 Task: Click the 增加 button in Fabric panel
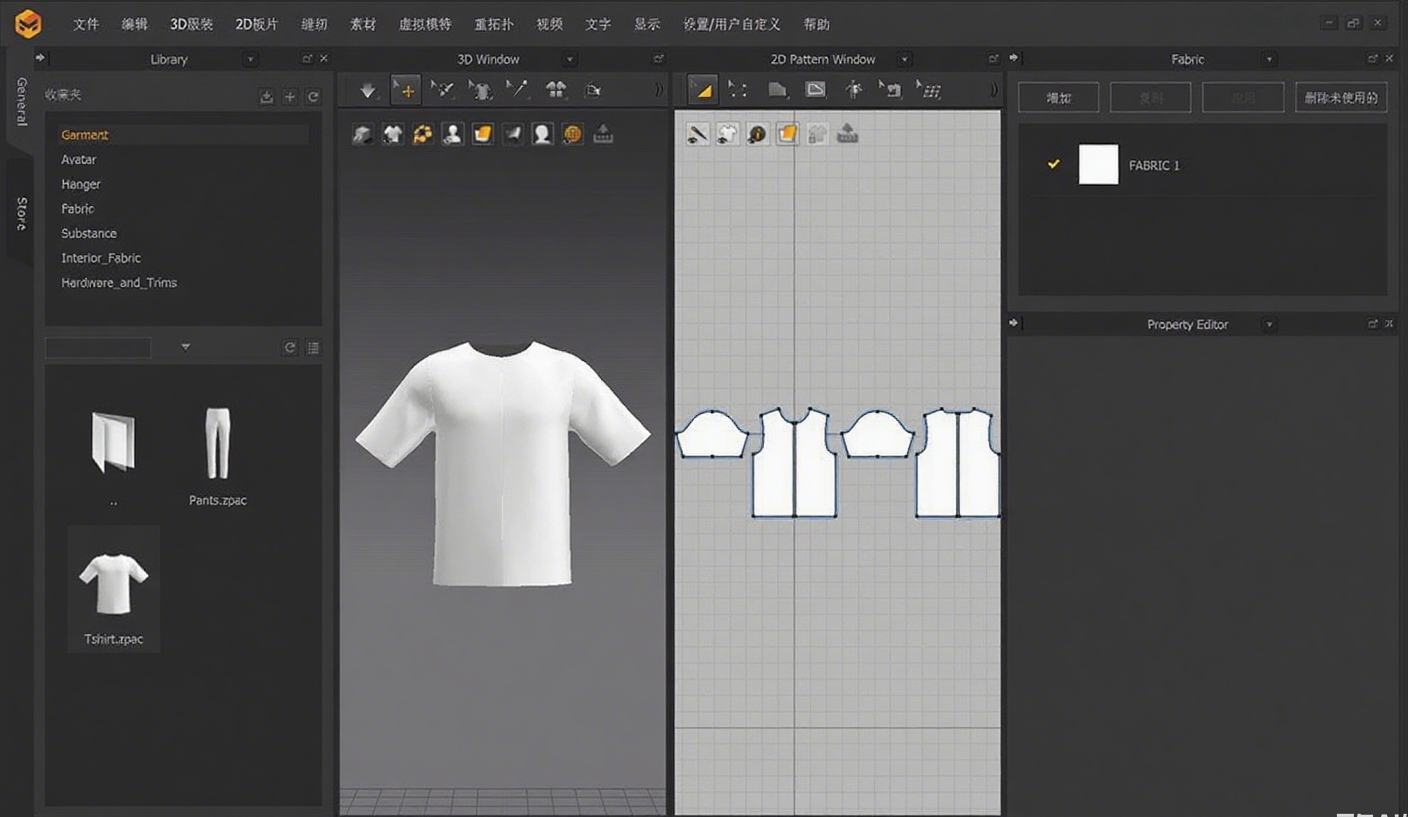coord(1058,98)
